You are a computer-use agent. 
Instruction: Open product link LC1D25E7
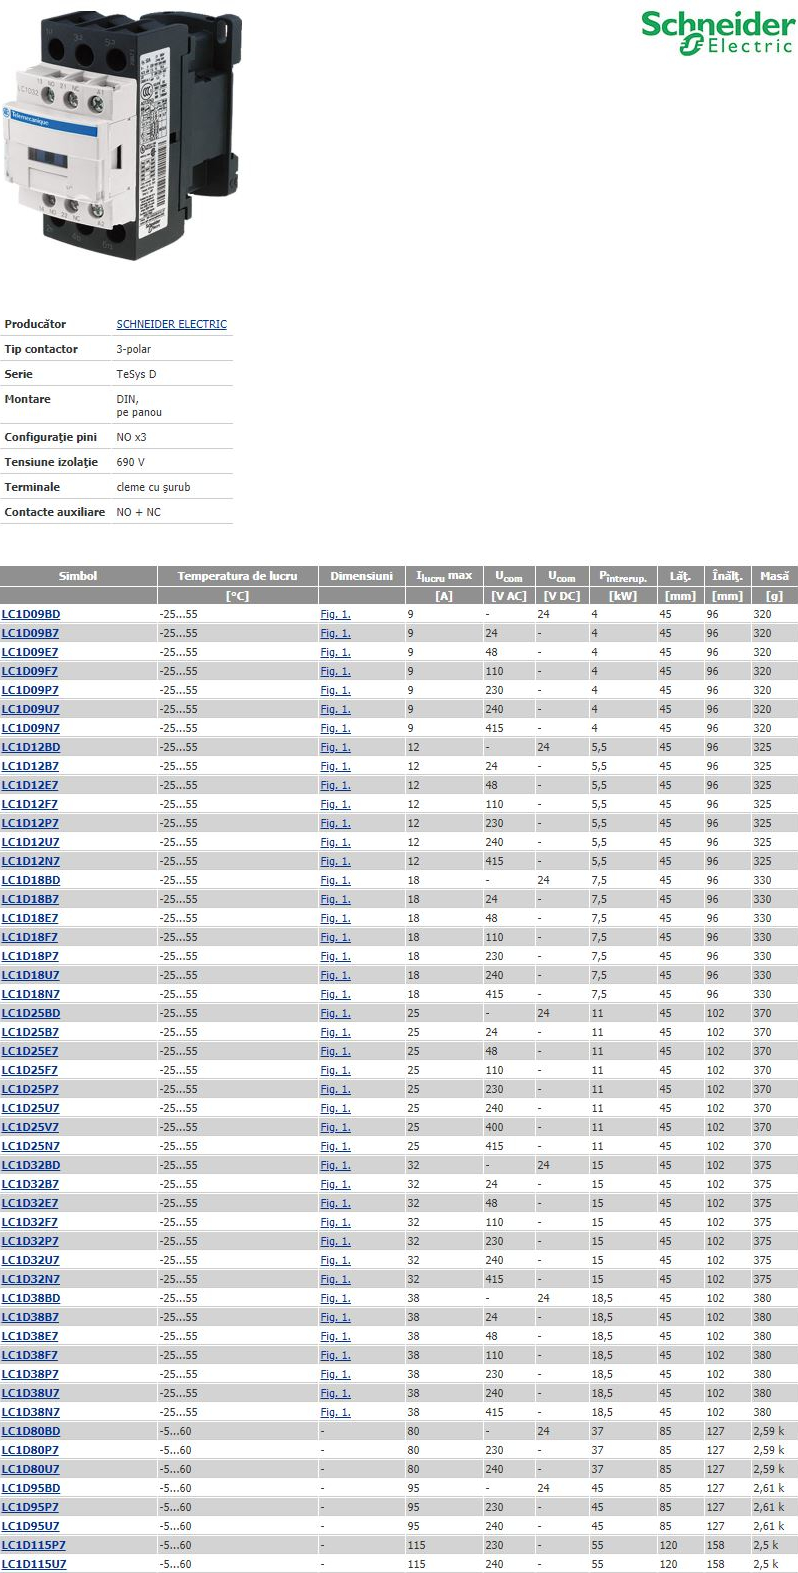(x=30, y=1051)
